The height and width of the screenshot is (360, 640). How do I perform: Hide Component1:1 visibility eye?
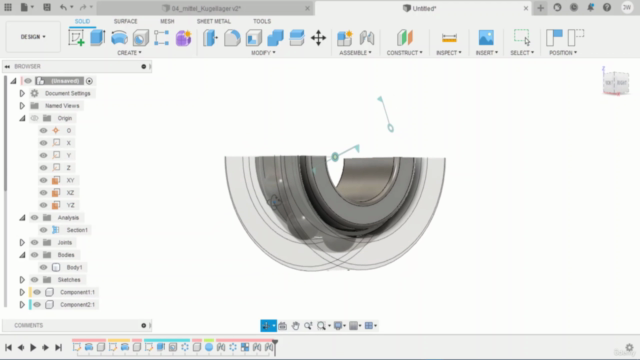(37, 292)
